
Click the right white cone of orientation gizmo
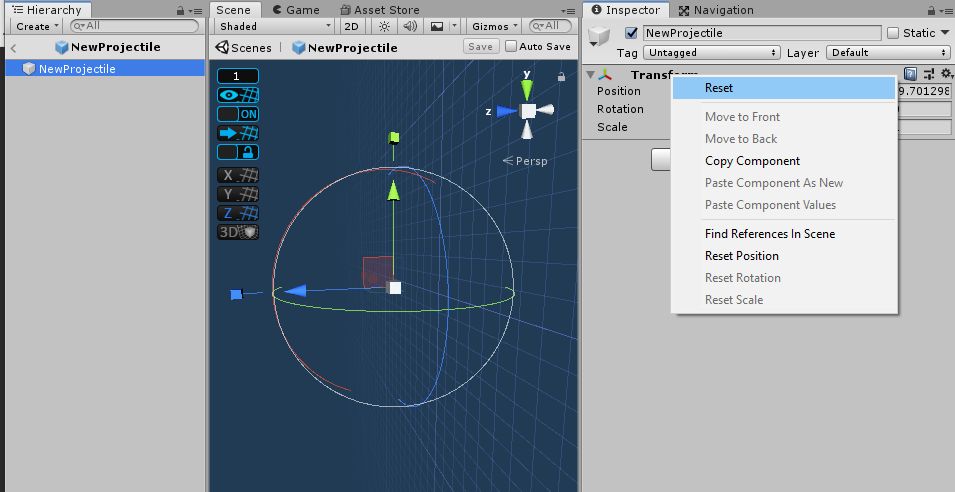546,110
